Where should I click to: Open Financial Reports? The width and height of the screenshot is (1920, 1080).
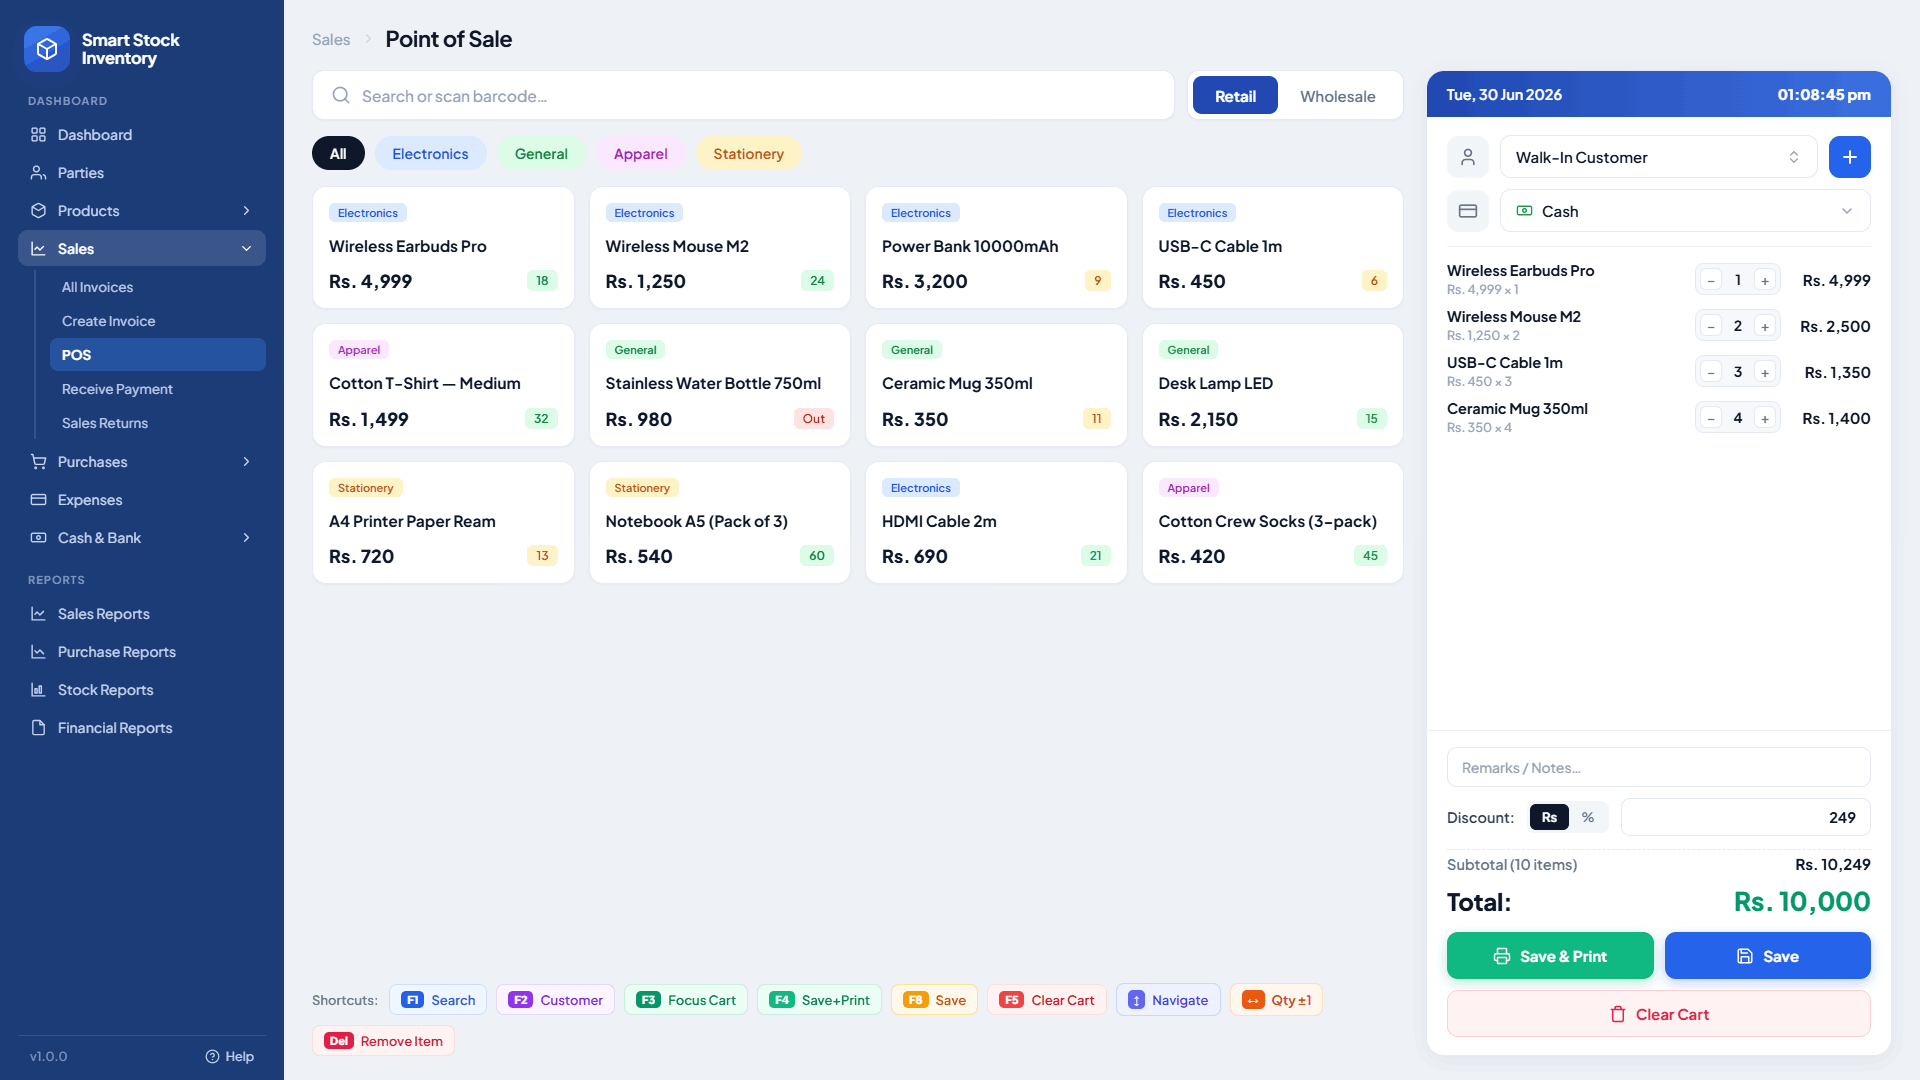point(142,728)
